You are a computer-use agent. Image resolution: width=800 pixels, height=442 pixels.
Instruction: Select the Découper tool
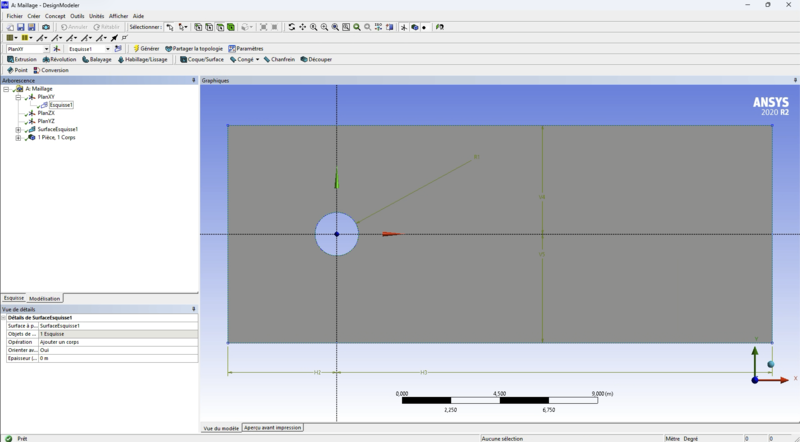coord(316,60)
